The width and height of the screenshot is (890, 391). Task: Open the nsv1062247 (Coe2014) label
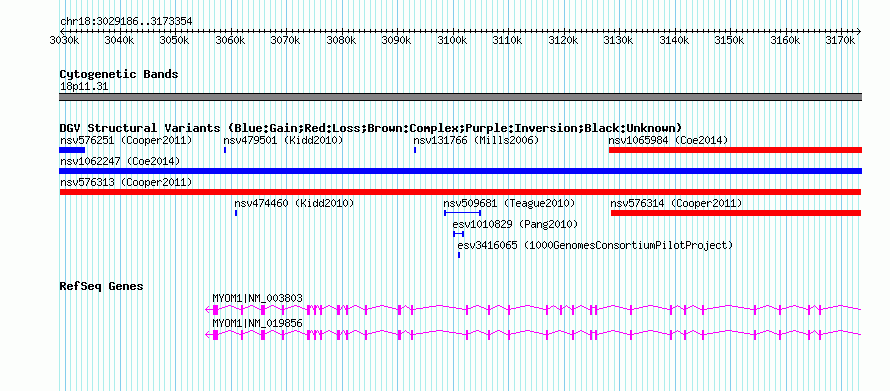120,161
